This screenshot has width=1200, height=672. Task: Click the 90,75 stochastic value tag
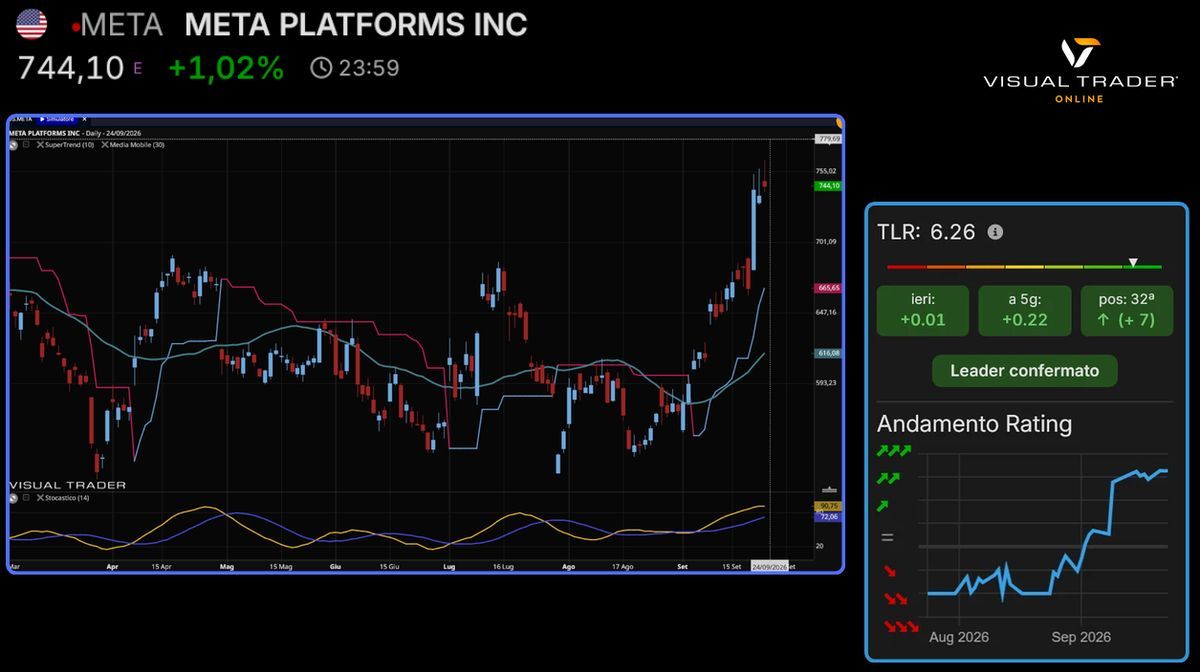(828, 507)
